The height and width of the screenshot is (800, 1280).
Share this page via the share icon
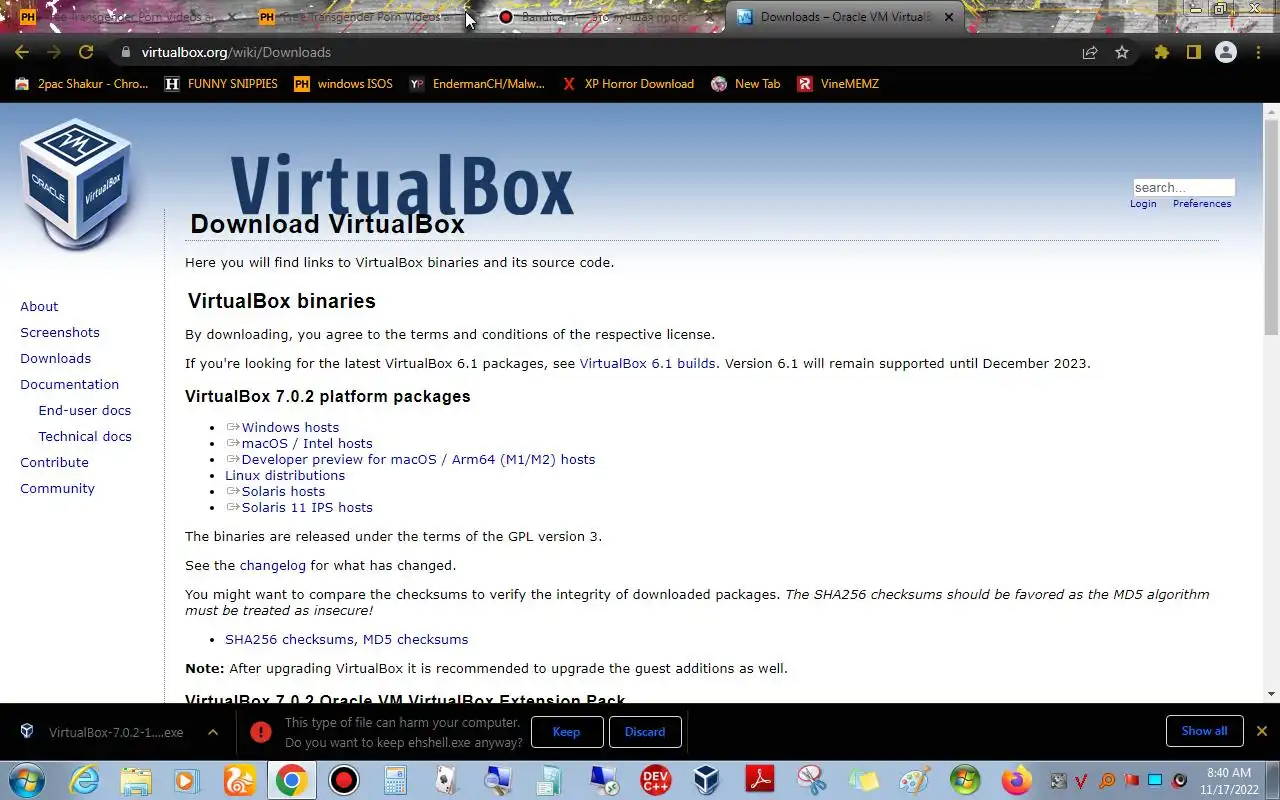pyautogui.click(x=1090, y=52)
